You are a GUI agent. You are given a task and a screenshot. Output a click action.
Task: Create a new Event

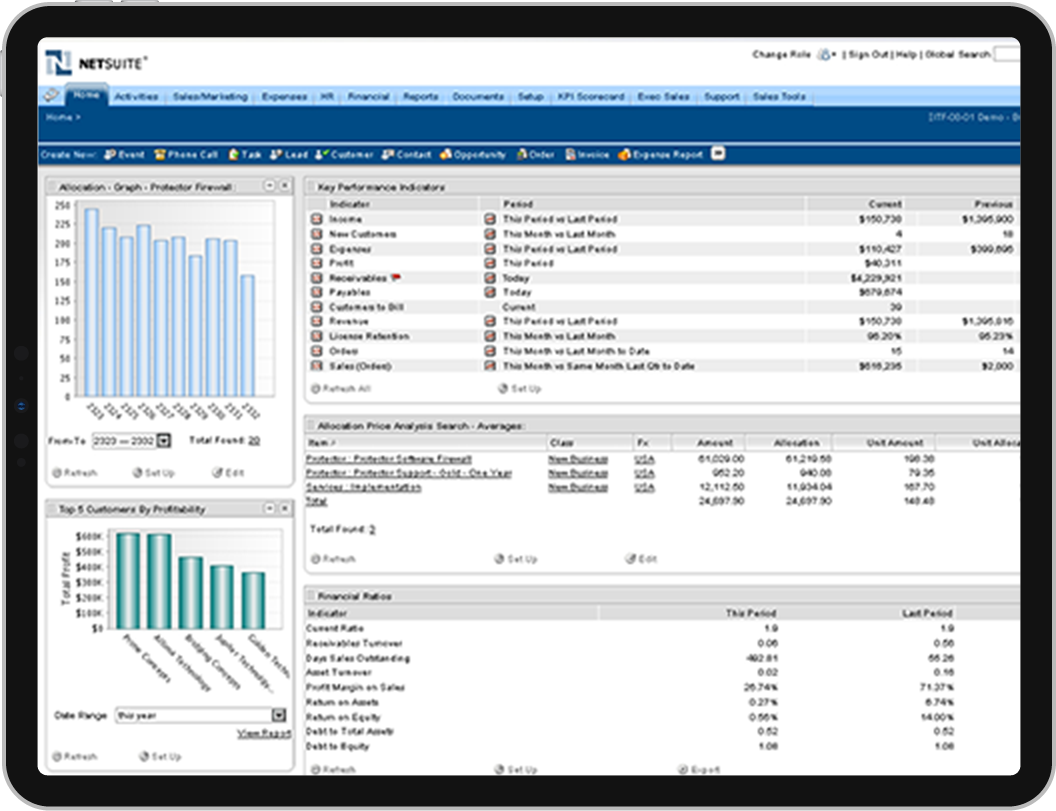[x=125, y=154]
